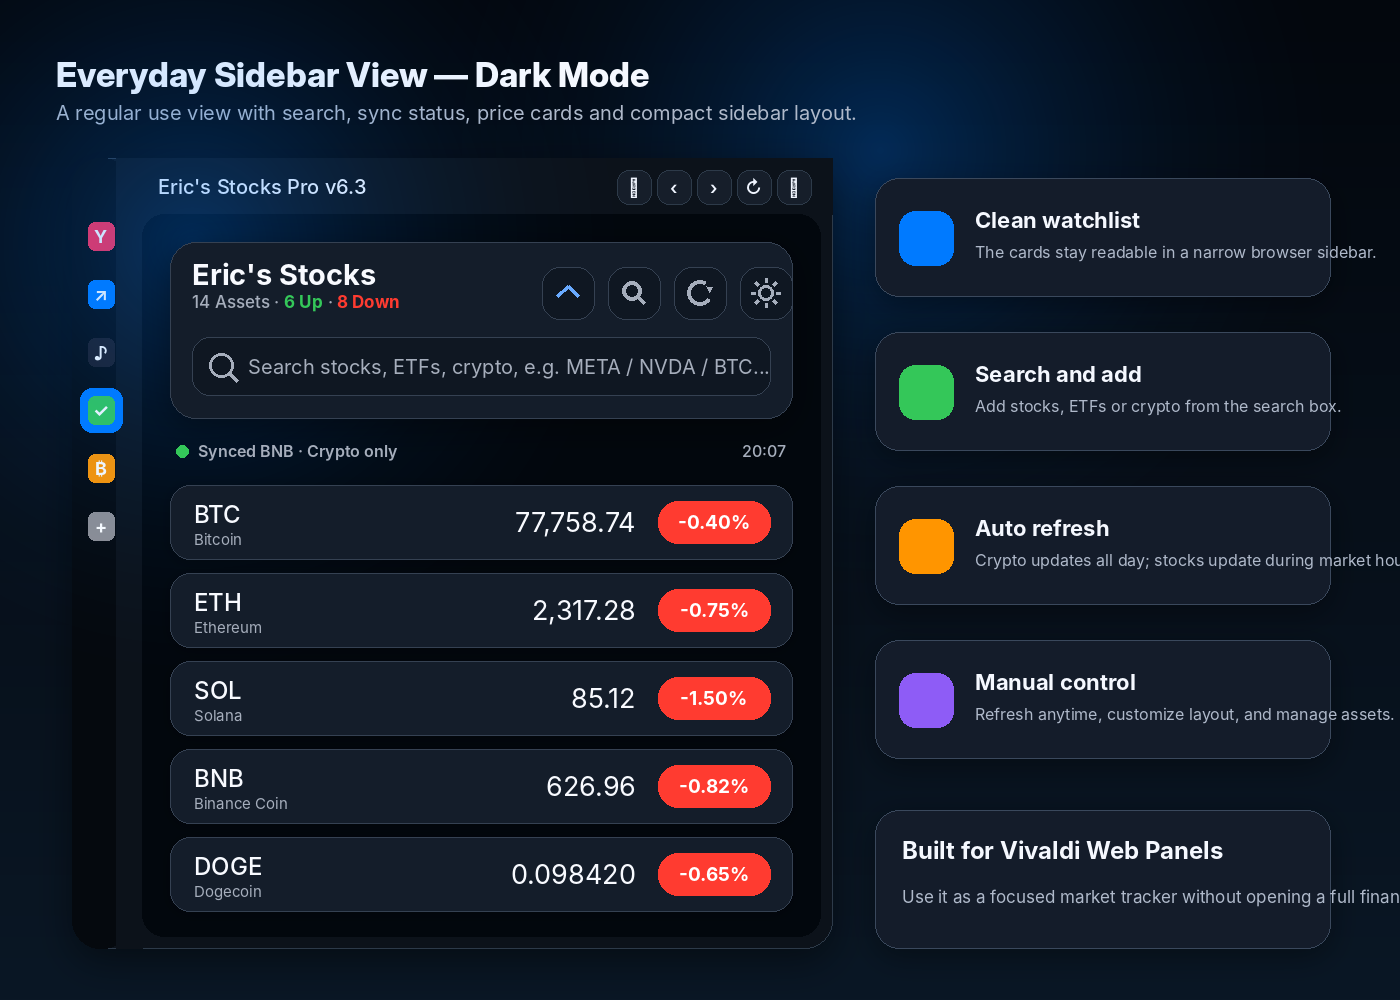The height and width of the screenshot is (1000, 1400).
Task: Open the ETH Ethereum price card
Action: (x=400, y=611)
